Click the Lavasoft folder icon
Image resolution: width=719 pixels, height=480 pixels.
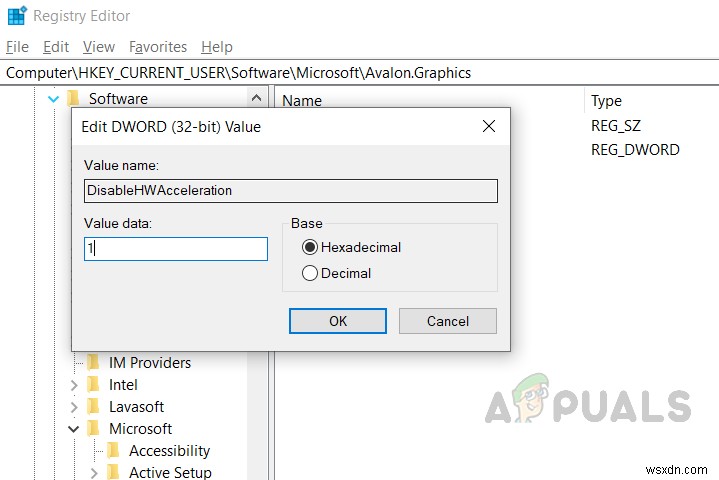tap(94, 406)
